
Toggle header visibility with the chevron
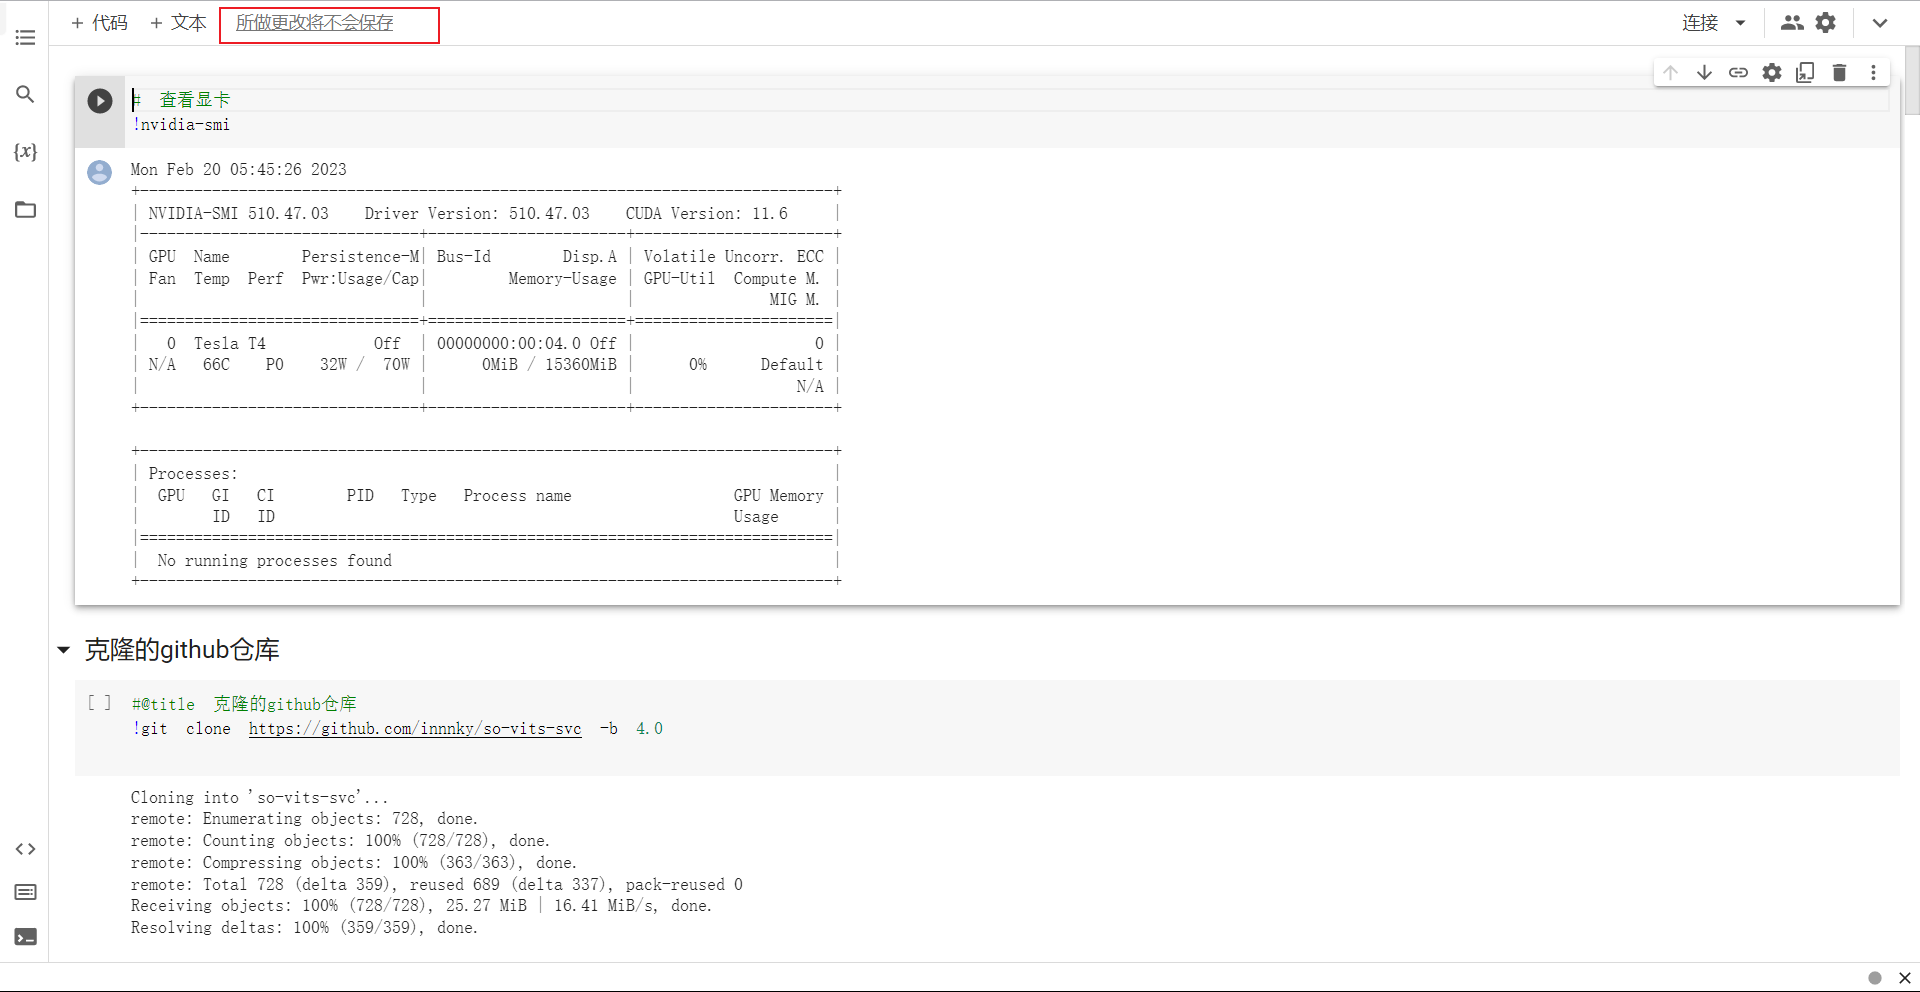point(1880,23)
